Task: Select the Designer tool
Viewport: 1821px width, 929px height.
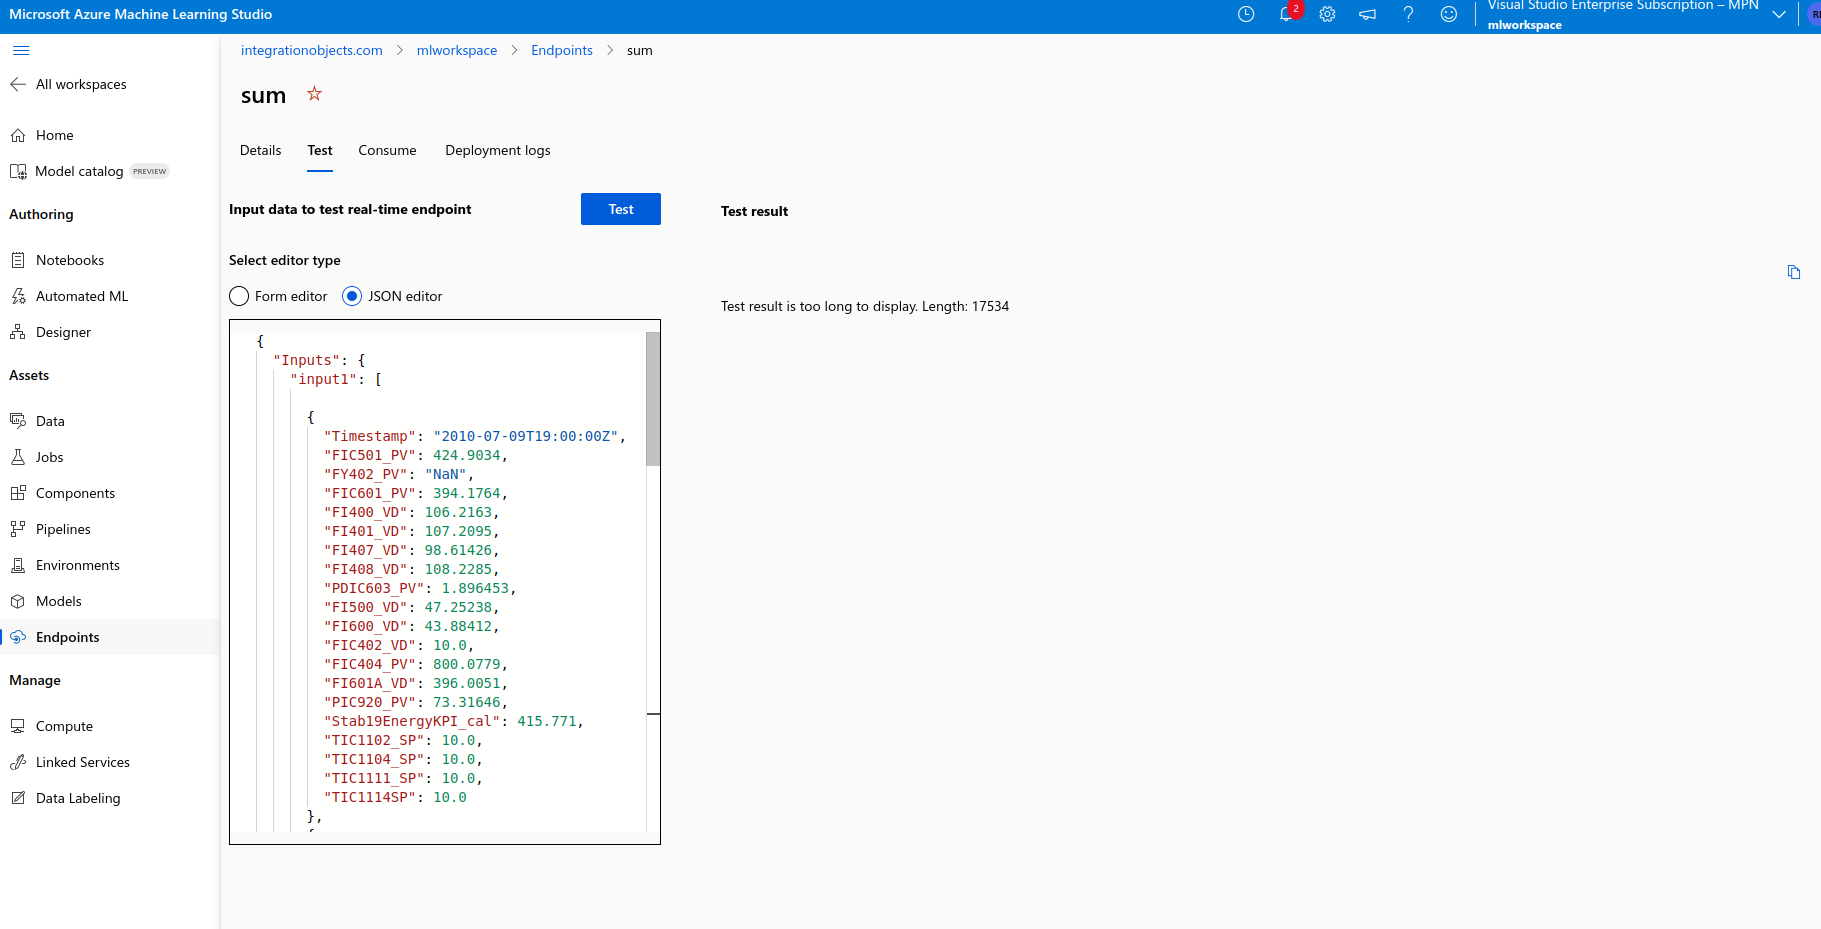Action: pyautogui.click(x=62, y=332)
